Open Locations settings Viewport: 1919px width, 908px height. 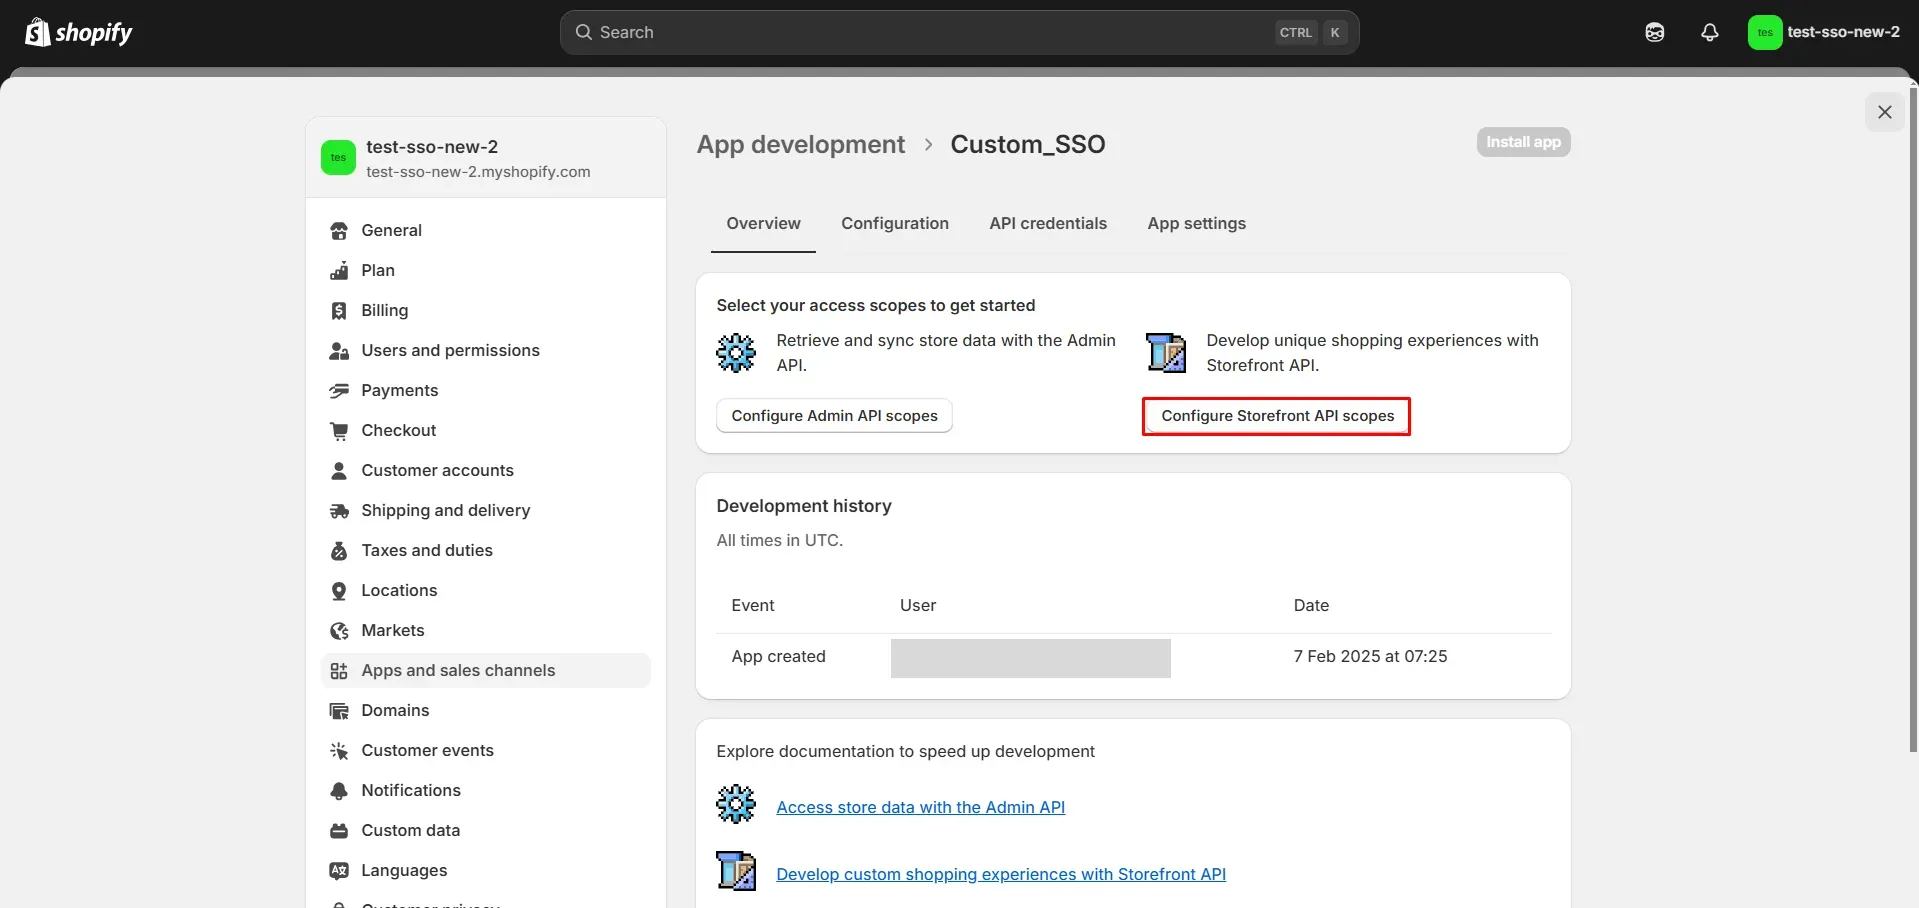pyautogui.click(x=486, y=591)
